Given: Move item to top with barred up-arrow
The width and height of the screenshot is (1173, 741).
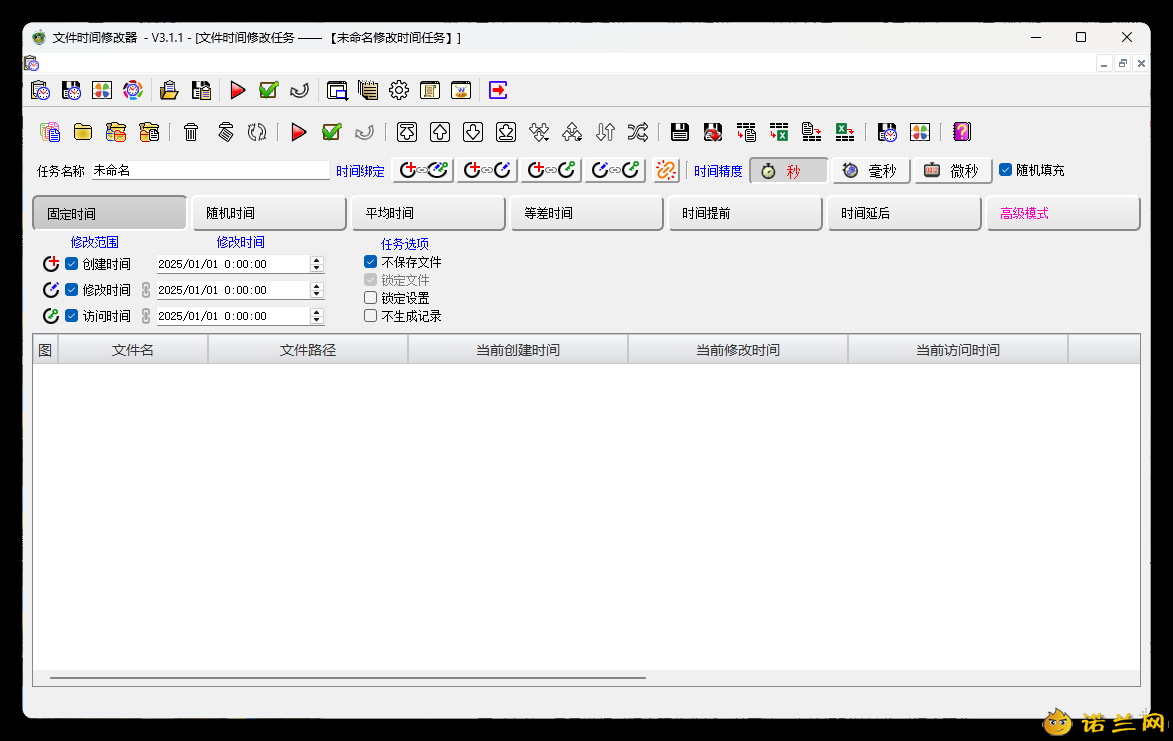Looking at the screenshot, I should 407,132.
